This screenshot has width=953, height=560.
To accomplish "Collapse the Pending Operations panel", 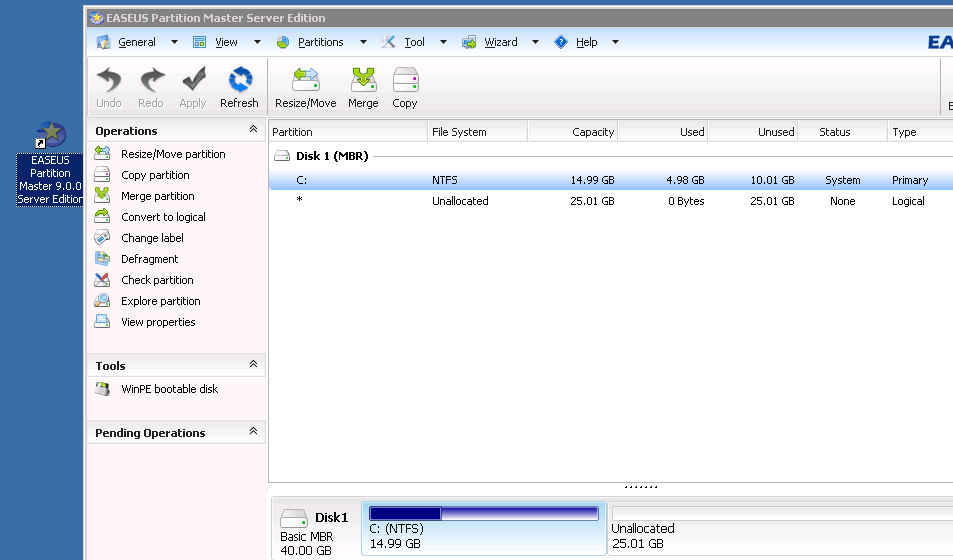I will (x=253, y=432).
